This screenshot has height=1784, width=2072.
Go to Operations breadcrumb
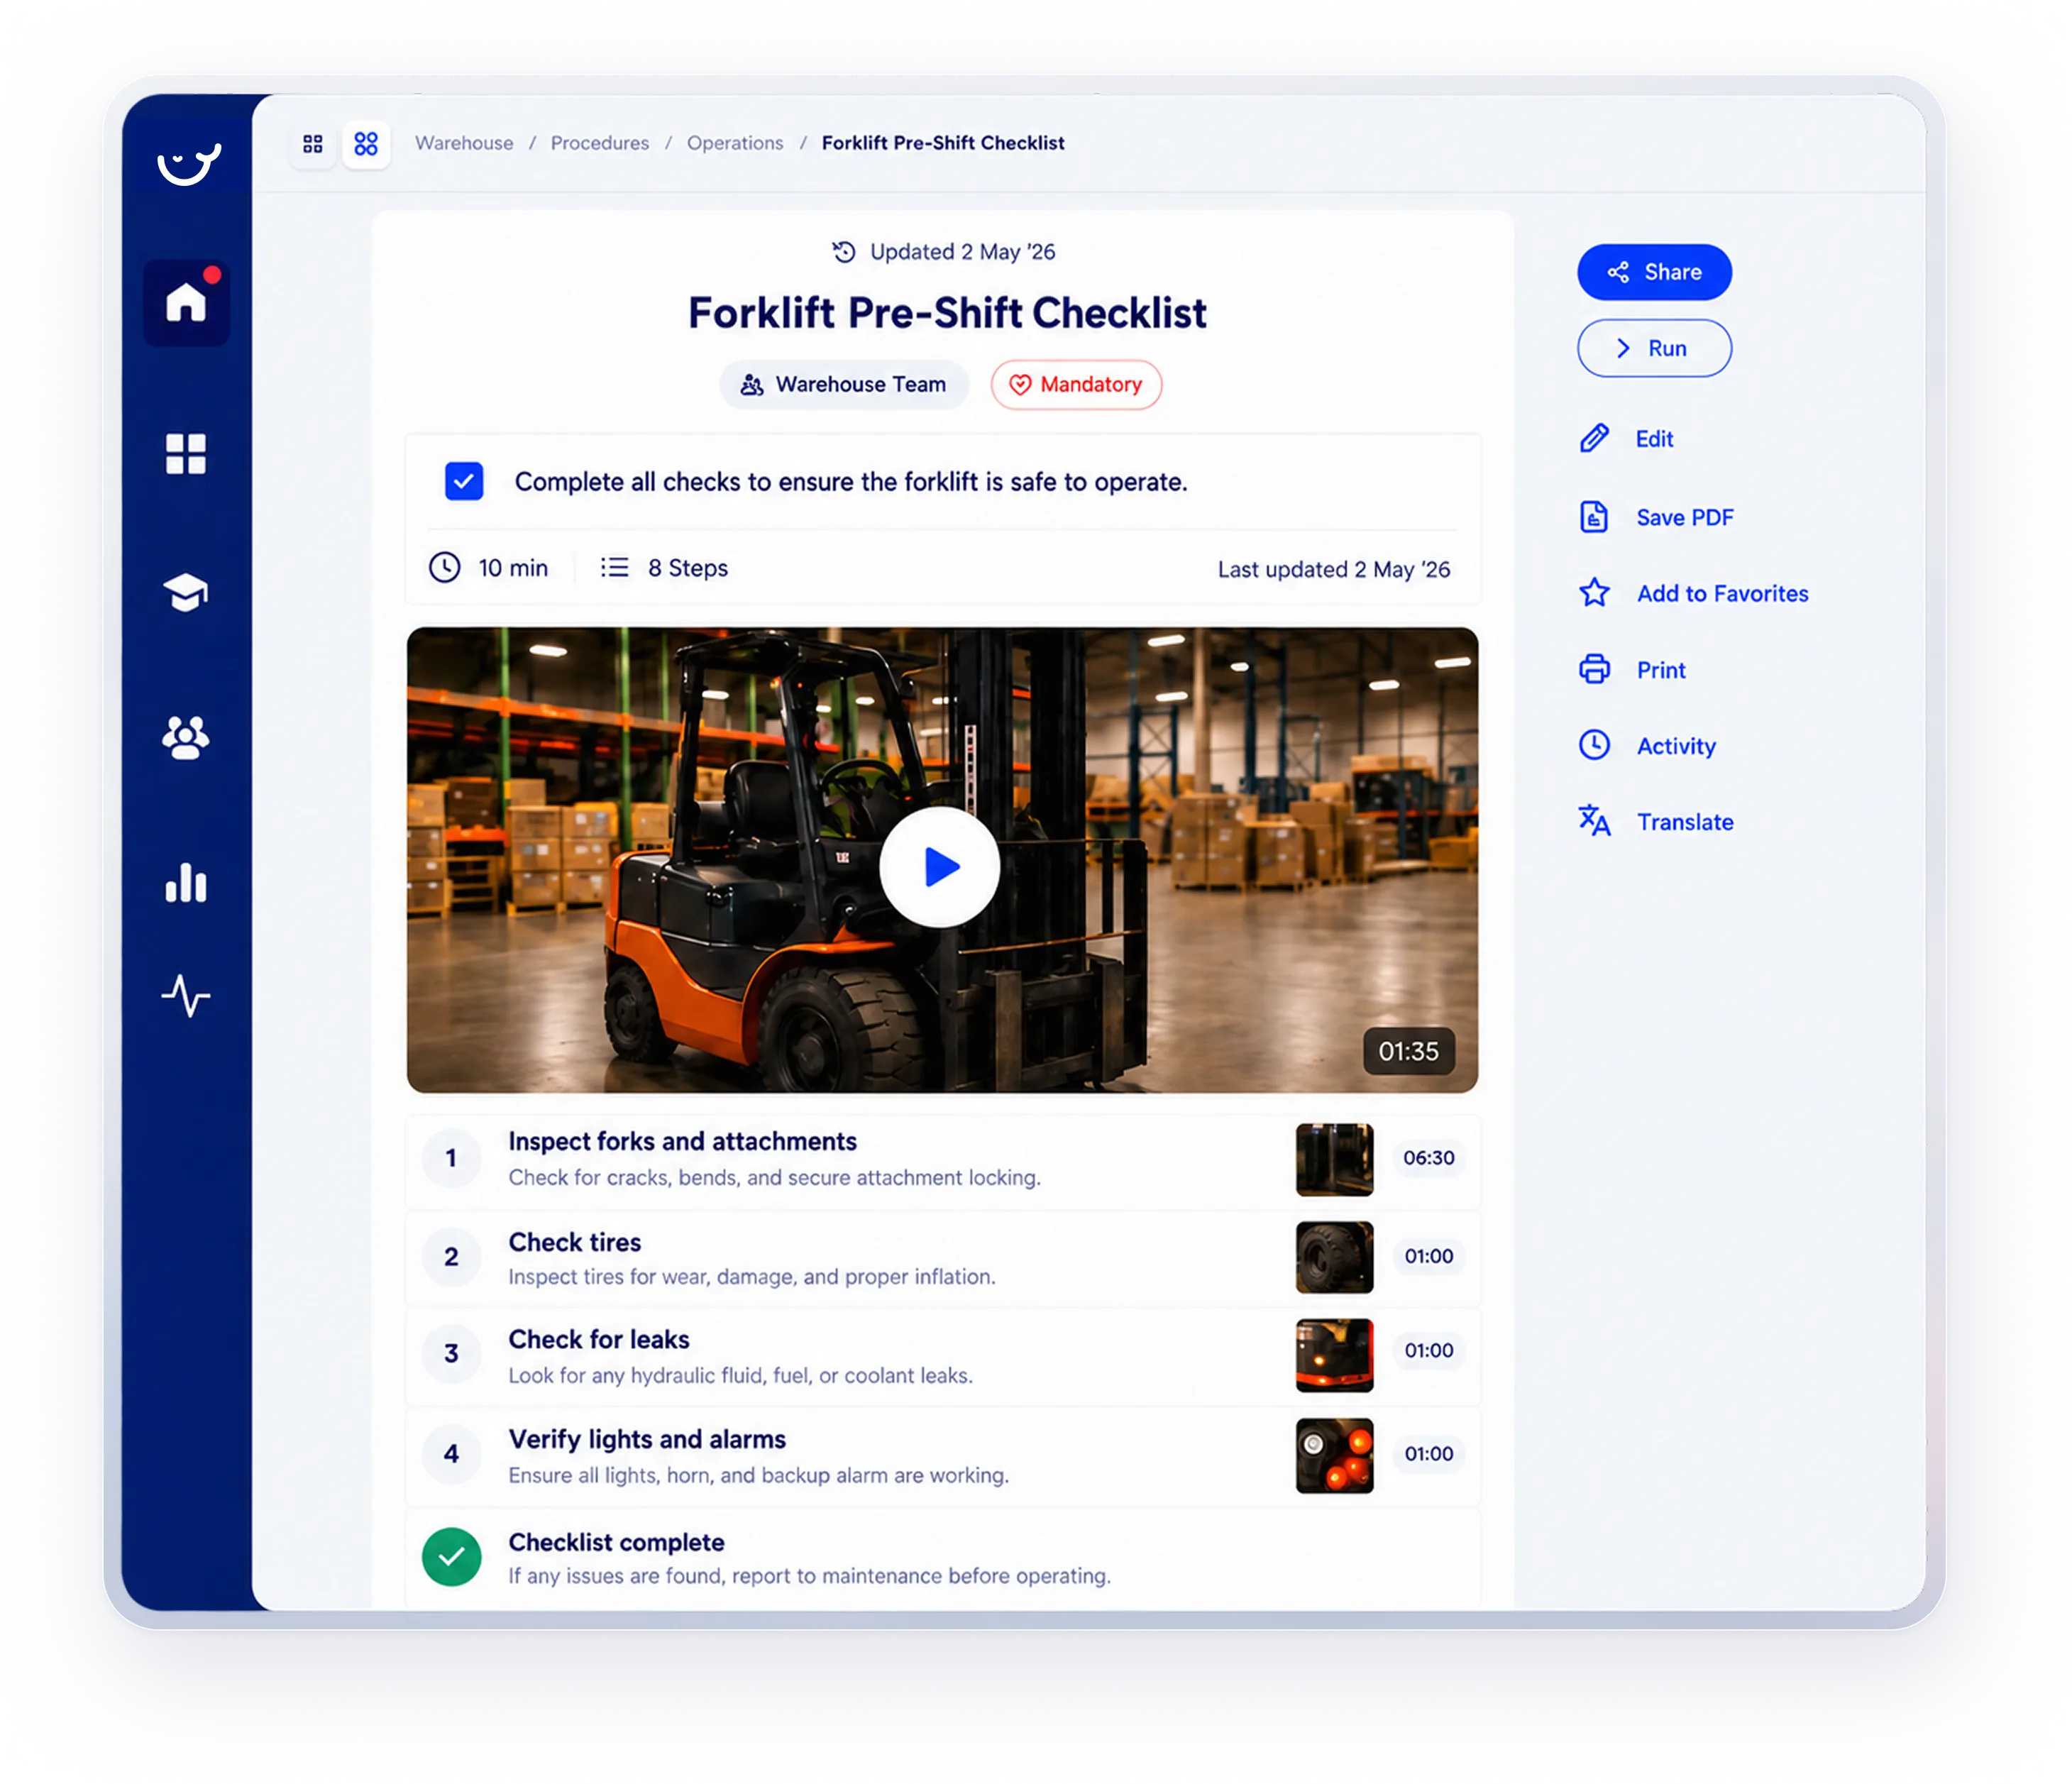click(x=735, y=143)
